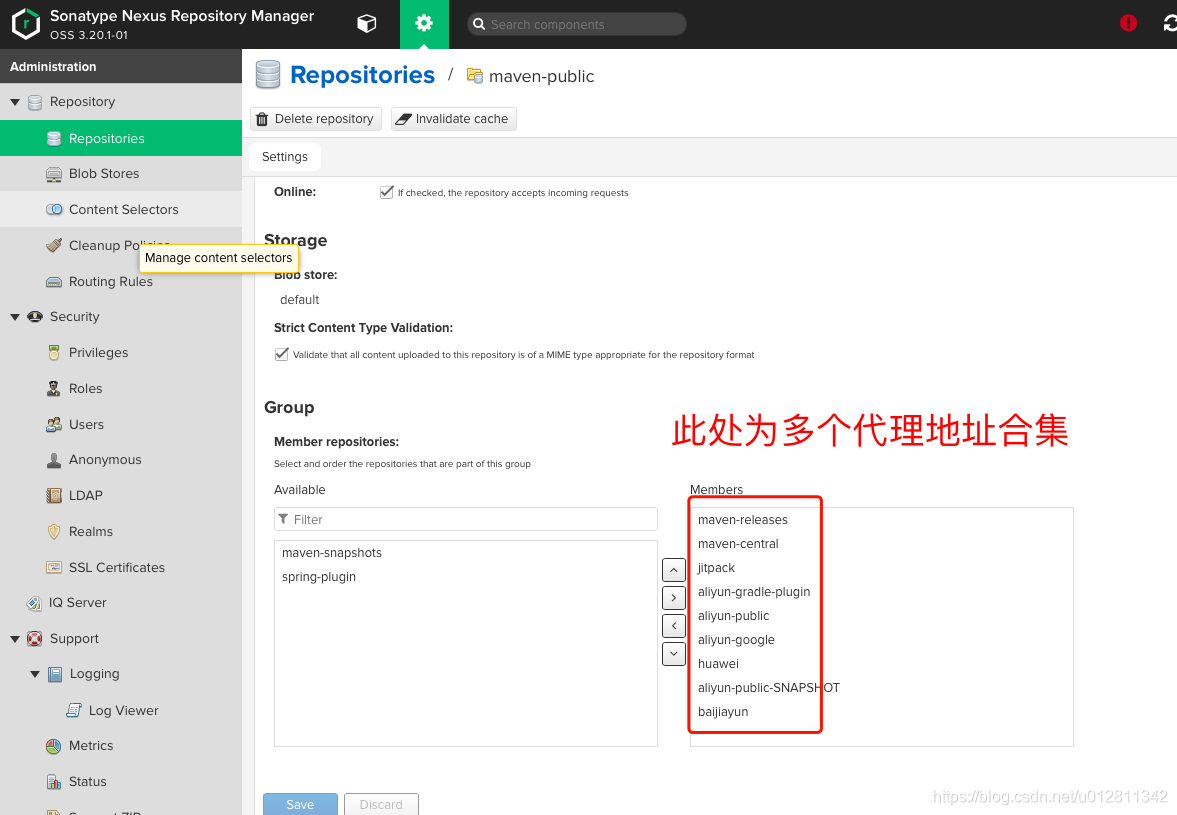The width and height of the screenshot is (1177, 815).
Task: Click the LDAP book icon
Action: [54, 496]
